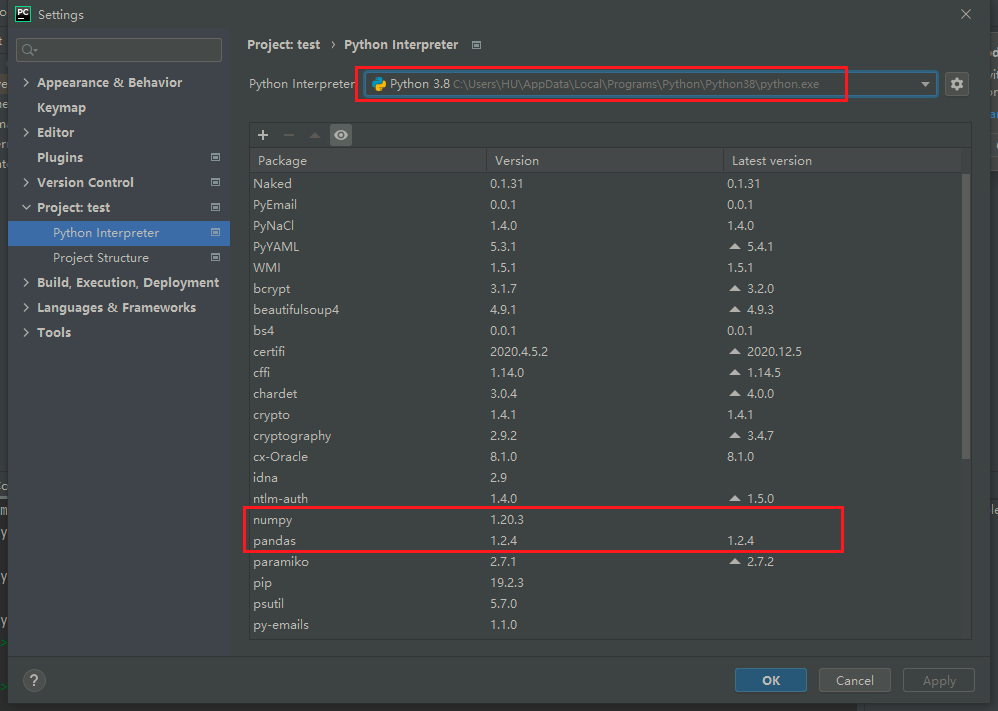Click the PyCharm logo in title bar
This screenshot has height=711, width=998.
click(23, 14)
